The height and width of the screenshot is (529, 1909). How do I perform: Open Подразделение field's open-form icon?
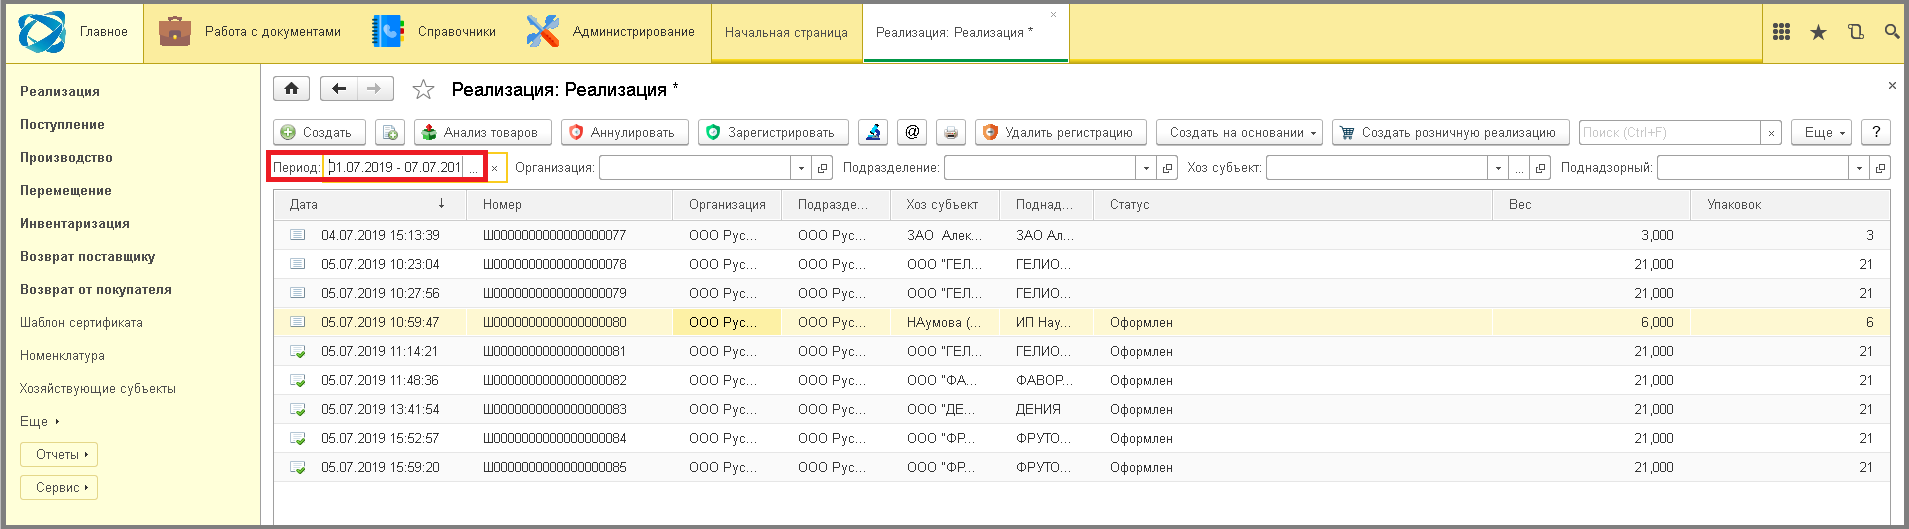click(x=1167, y=168)
